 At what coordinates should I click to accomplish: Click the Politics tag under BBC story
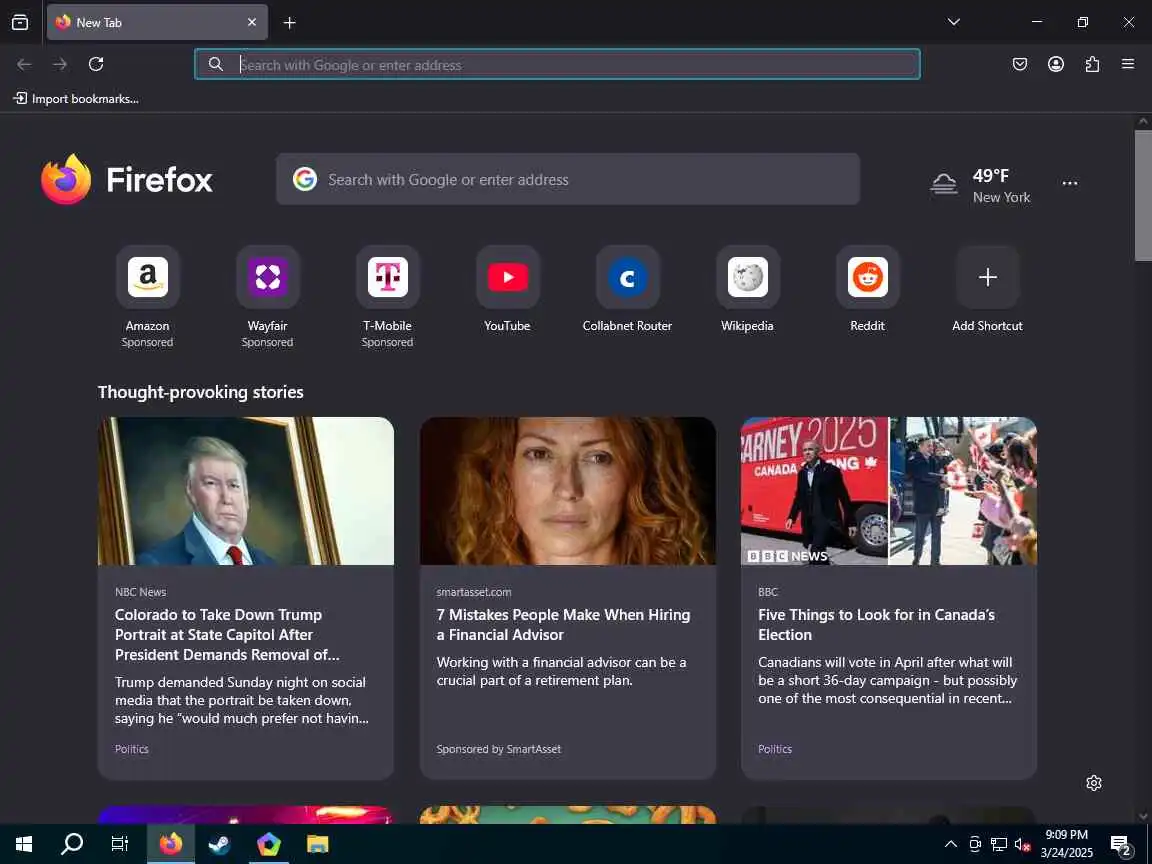click(x=775, y=749)
